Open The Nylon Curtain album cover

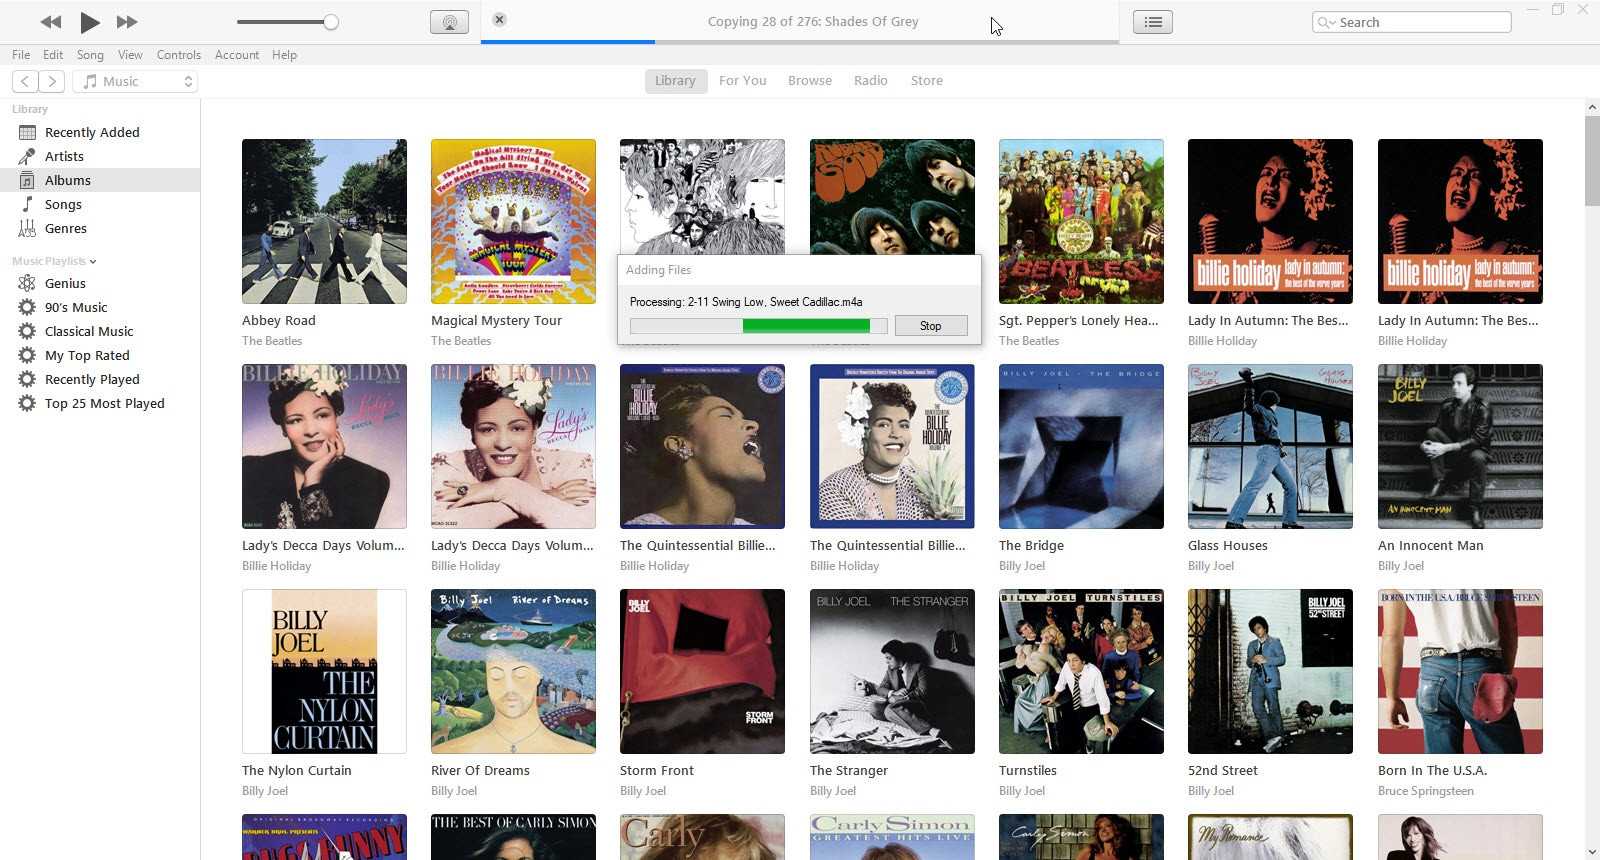click(324, 671)
